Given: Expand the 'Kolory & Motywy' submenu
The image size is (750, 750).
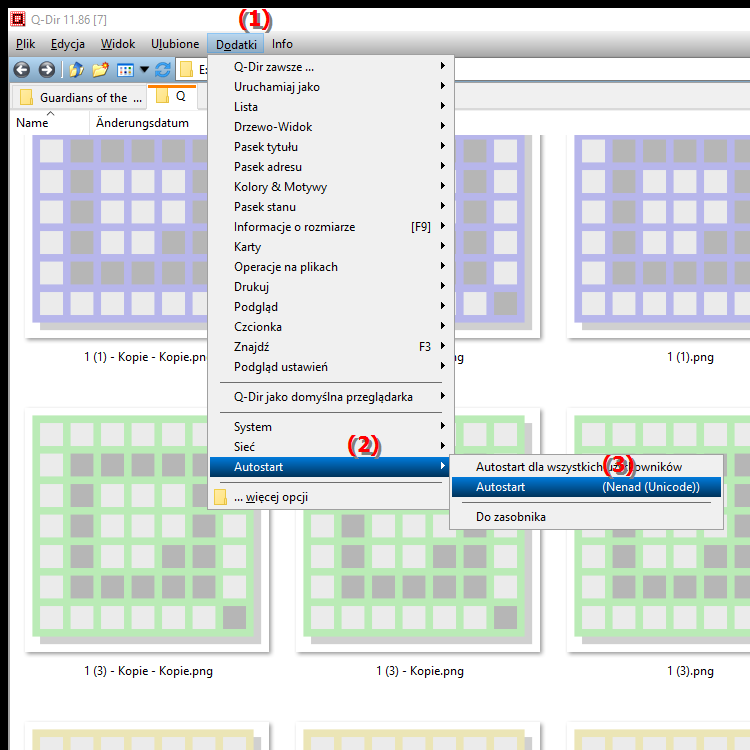Looking at the screenshot, I should (x=331, y=187).
